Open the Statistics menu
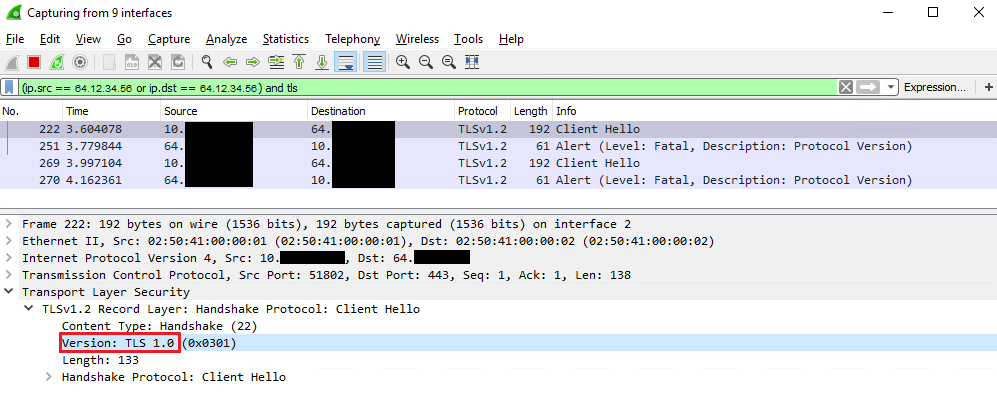997x393 pixels. click(285, 39)
